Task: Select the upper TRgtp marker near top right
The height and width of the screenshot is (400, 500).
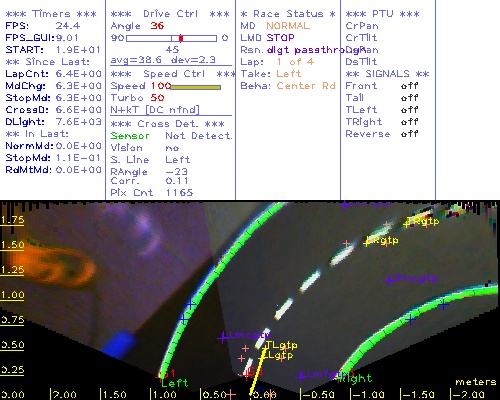Action: click(x=423, y=221)
